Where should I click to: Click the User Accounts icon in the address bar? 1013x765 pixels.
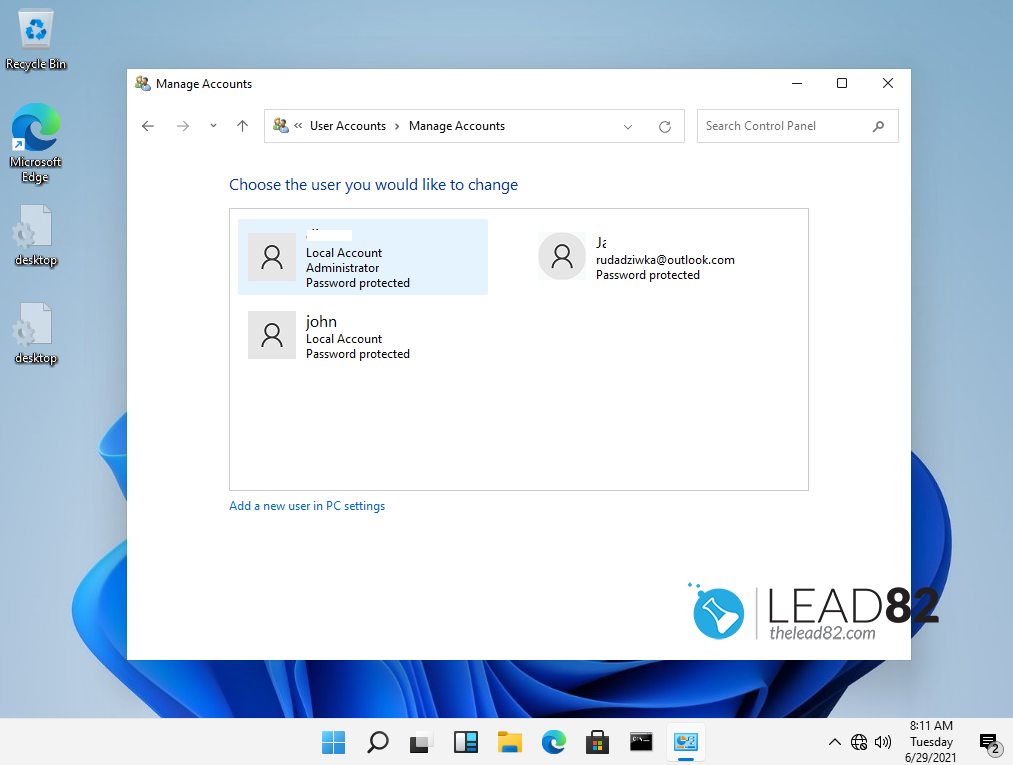tap(281, 126)
